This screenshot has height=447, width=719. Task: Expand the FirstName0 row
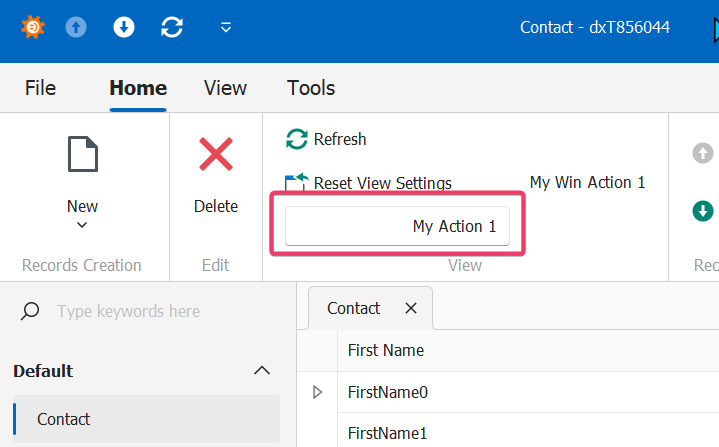pos(318,392)
